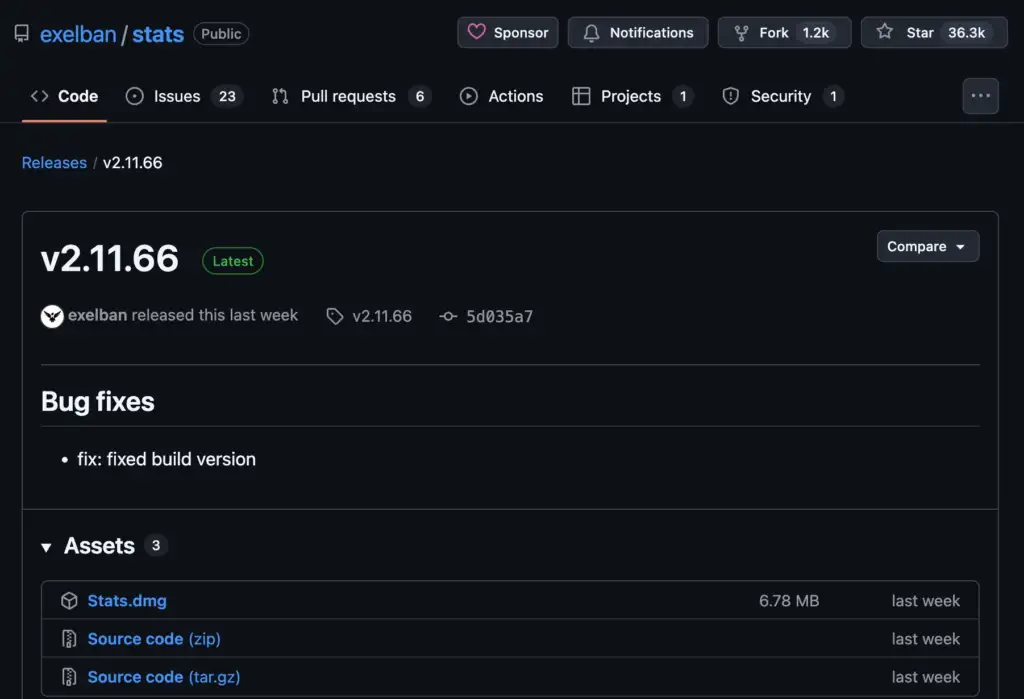
Task: Open the Compare dropdown
Action: click(927, 246)
